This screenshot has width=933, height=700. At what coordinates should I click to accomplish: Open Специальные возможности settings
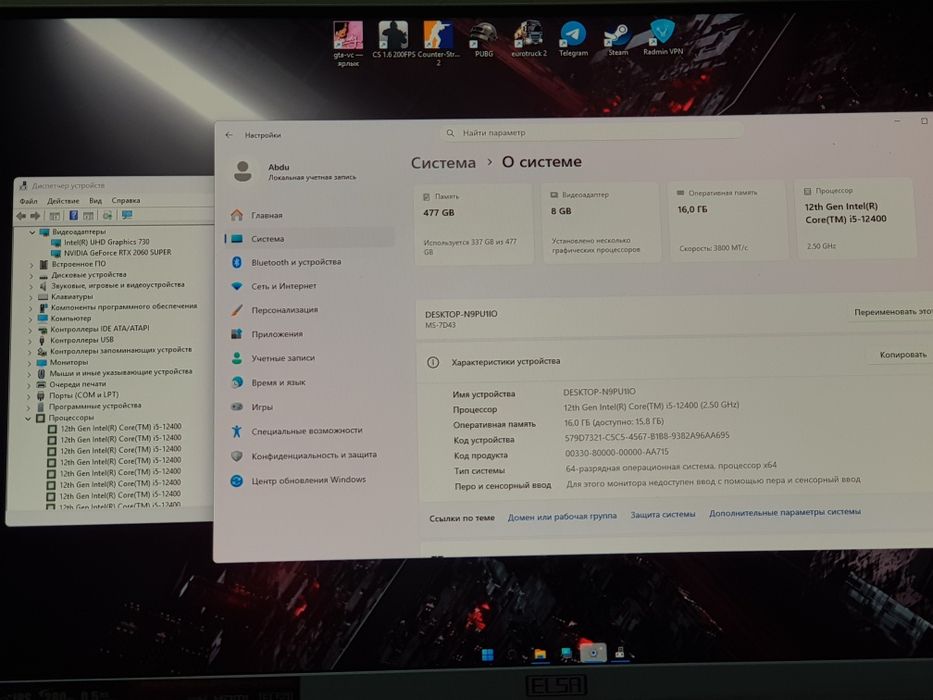click(306, 430)
